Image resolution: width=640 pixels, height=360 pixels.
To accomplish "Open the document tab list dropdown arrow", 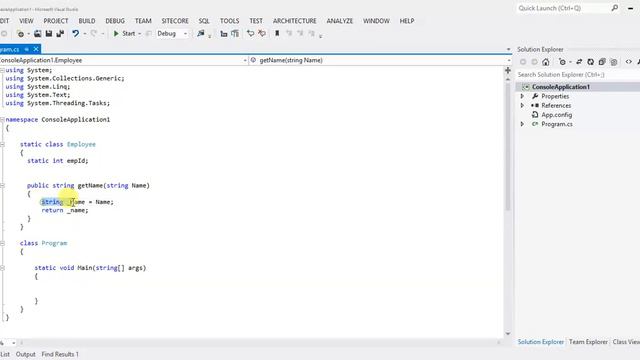I will [x=508, y=49].
